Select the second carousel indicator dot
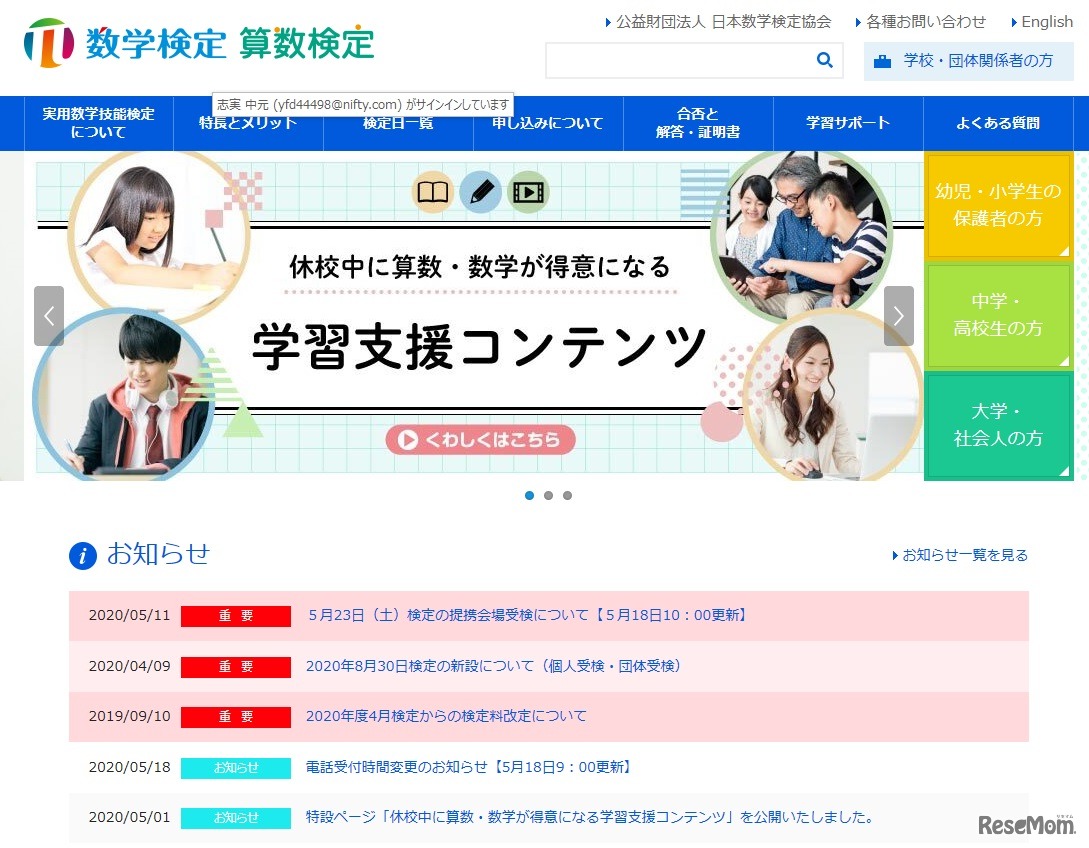 548,495
